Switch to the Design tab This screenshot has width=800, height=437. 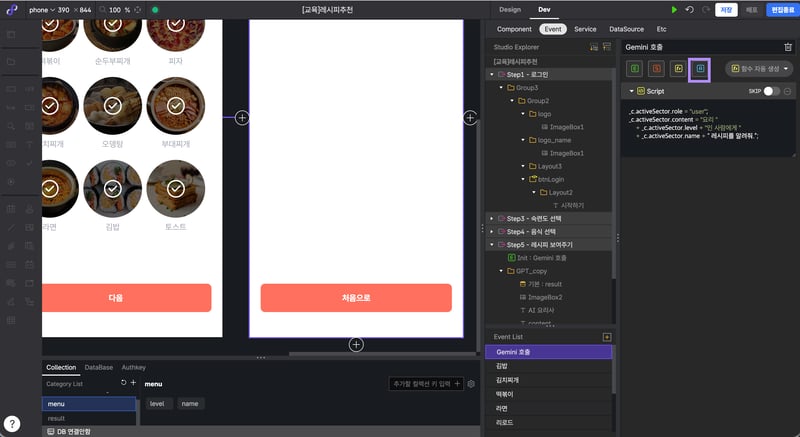tap(510, 10)
